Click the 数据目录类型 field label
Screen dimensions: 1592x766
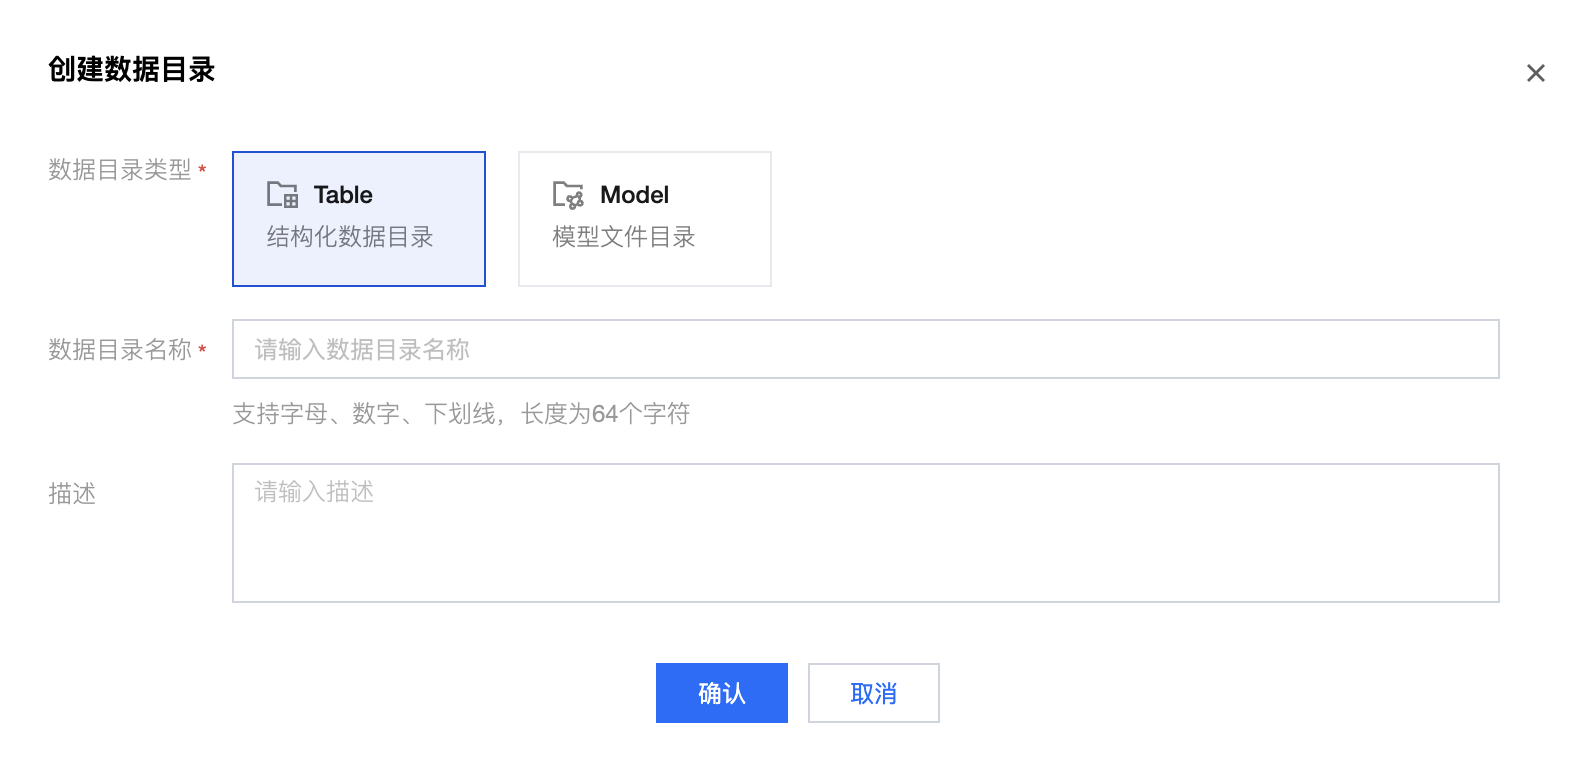click(x=120, y=170)
